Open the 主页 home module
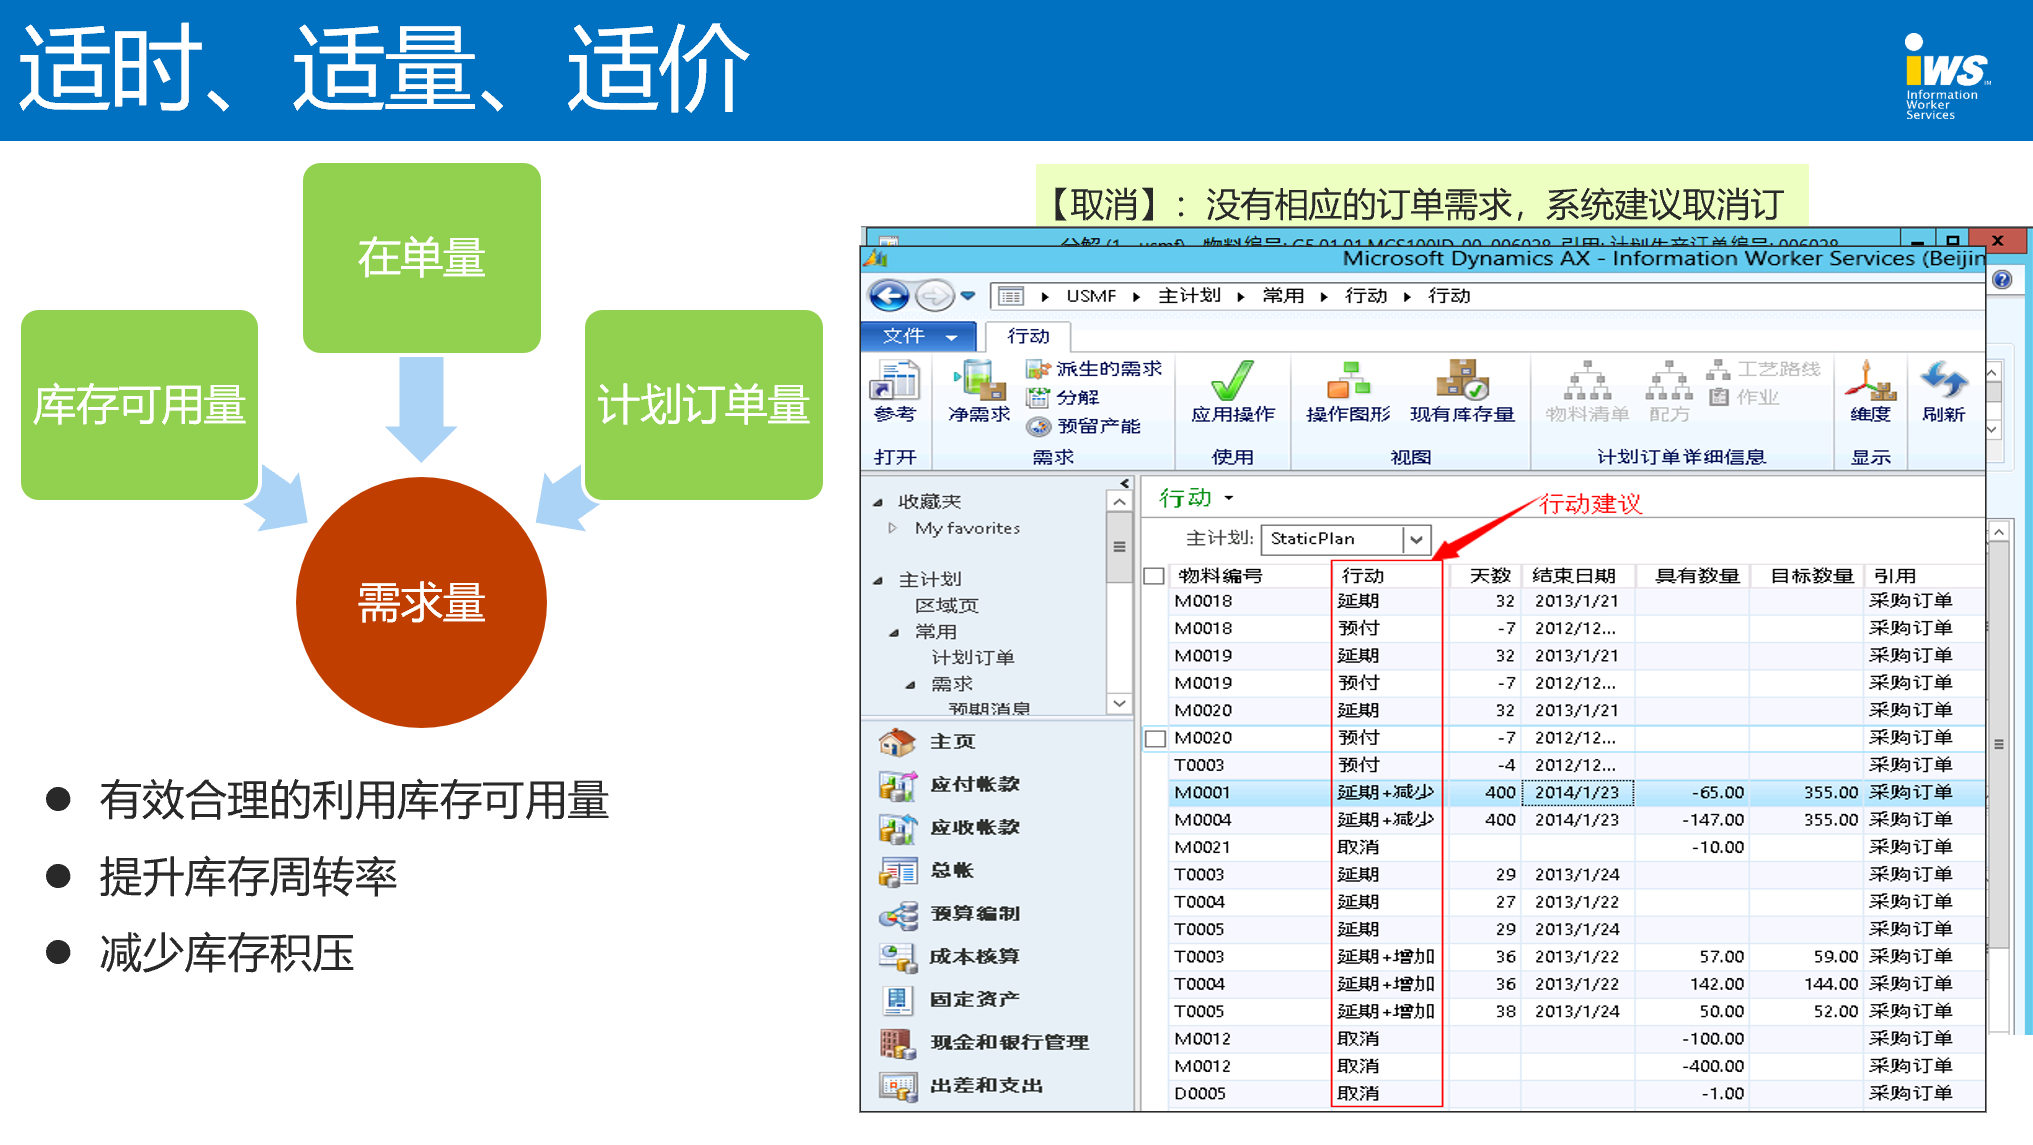The height and width of the screenshot is (1145, 2033). [x=927, y=741]
